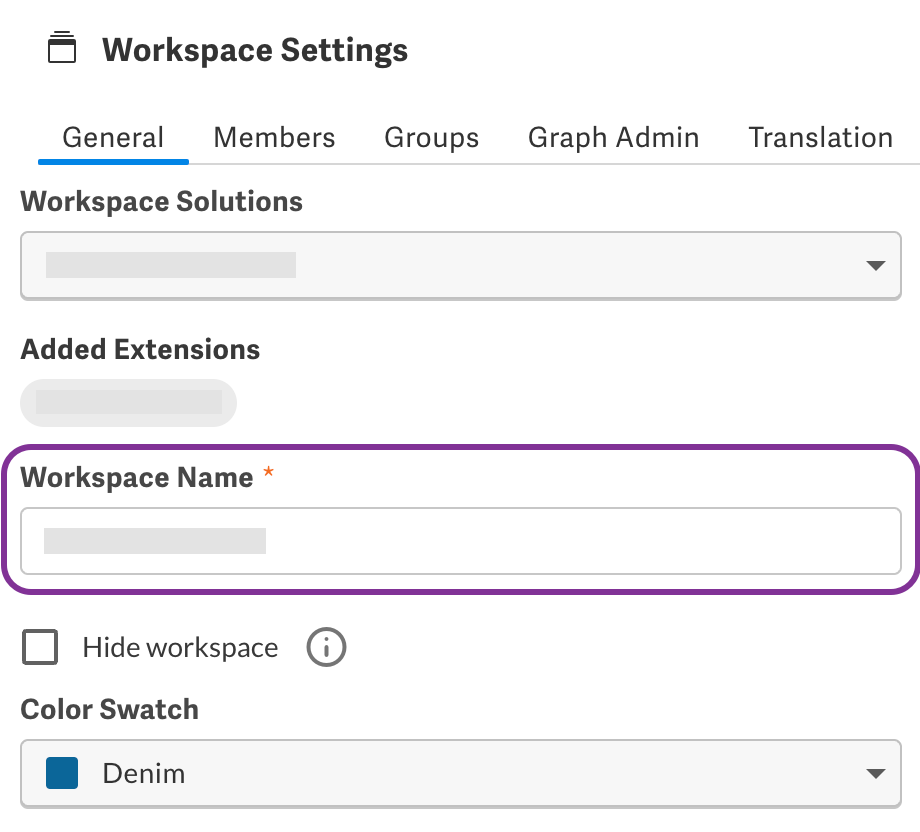Viewport: 920px width, 832px height.
Task: Open the Color Swatch dropdown arrow
Action: [x=875, y=774]
